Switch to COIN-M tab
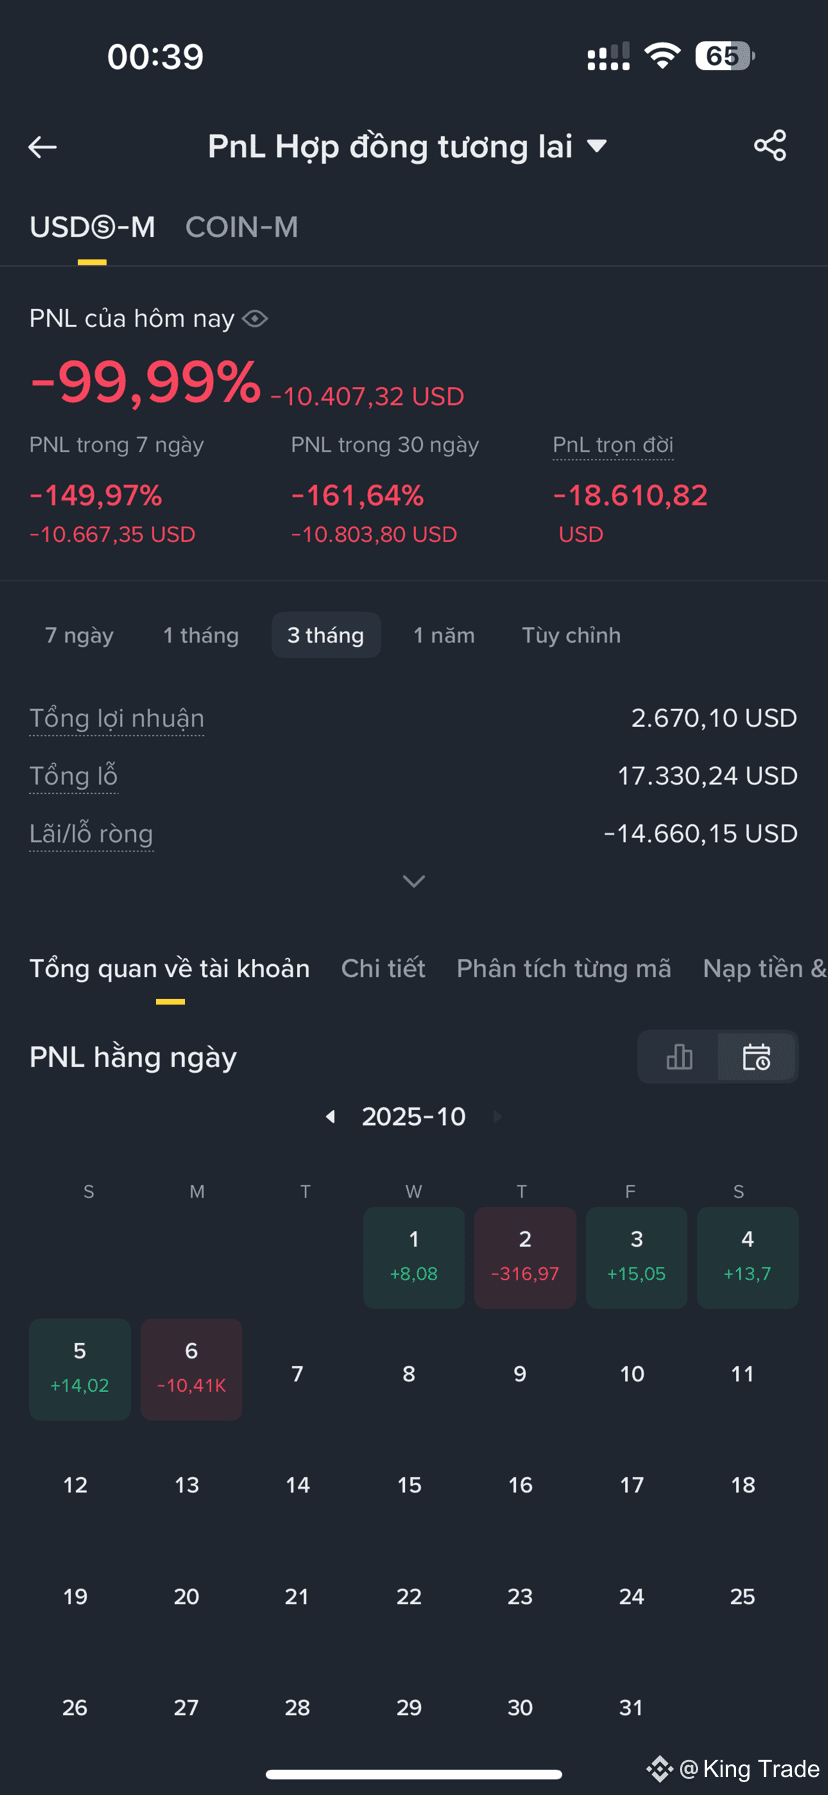The height and width of the screenshot is (1795, 828). point(242,227)
